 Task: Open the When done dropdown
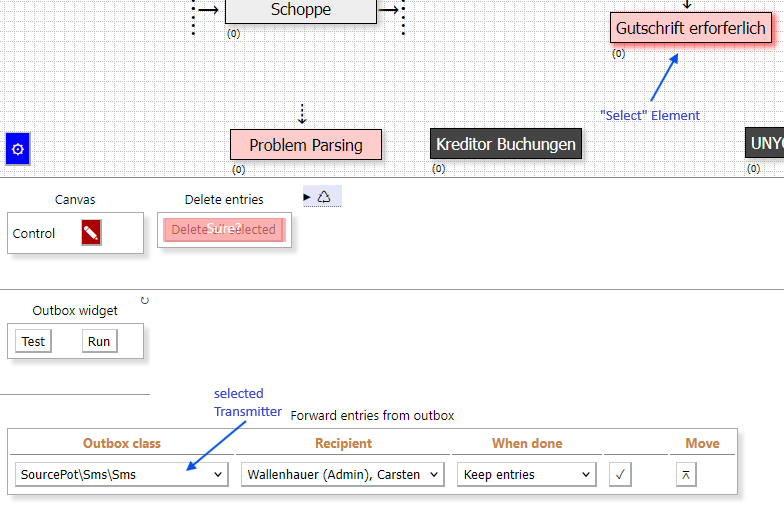click(527, 475)
